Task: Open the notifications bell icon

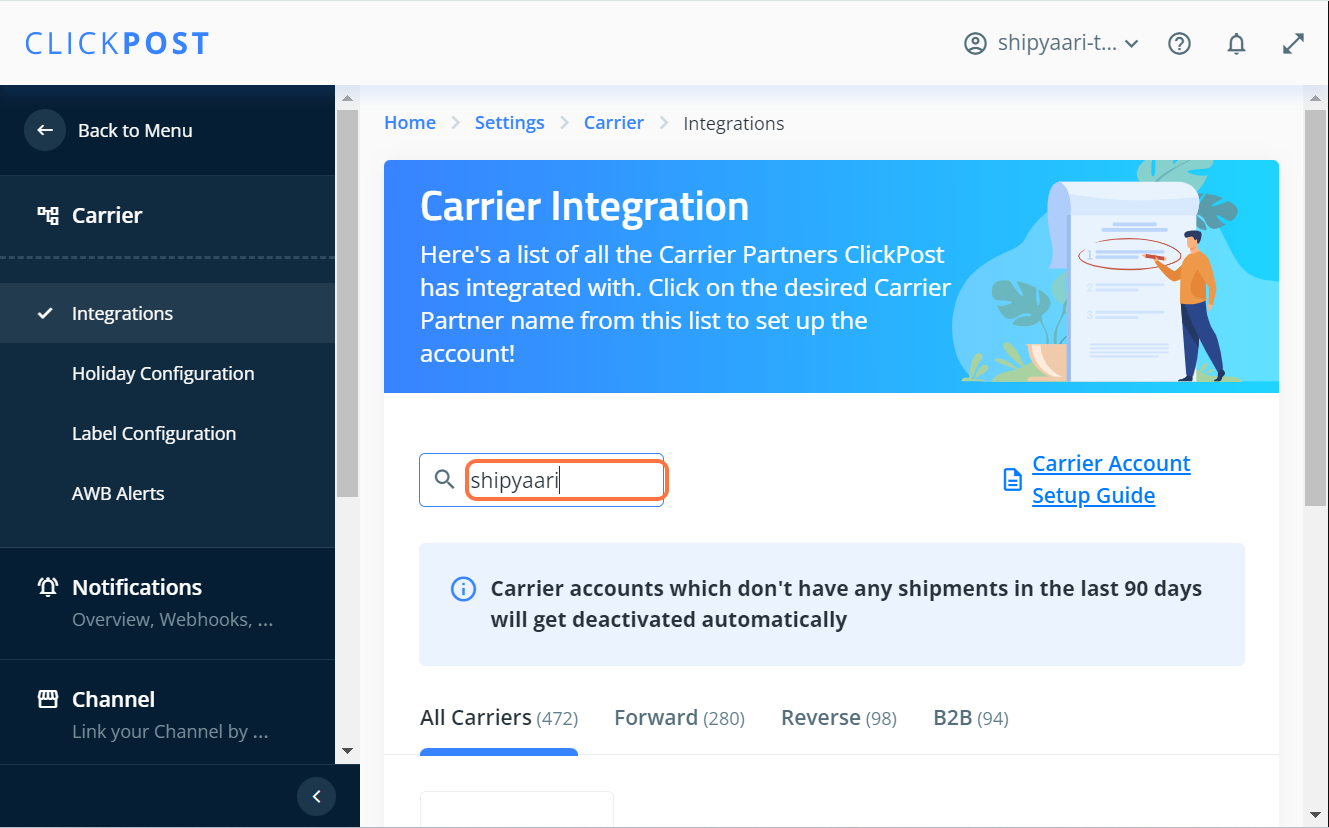Action: pos(1237,44)
